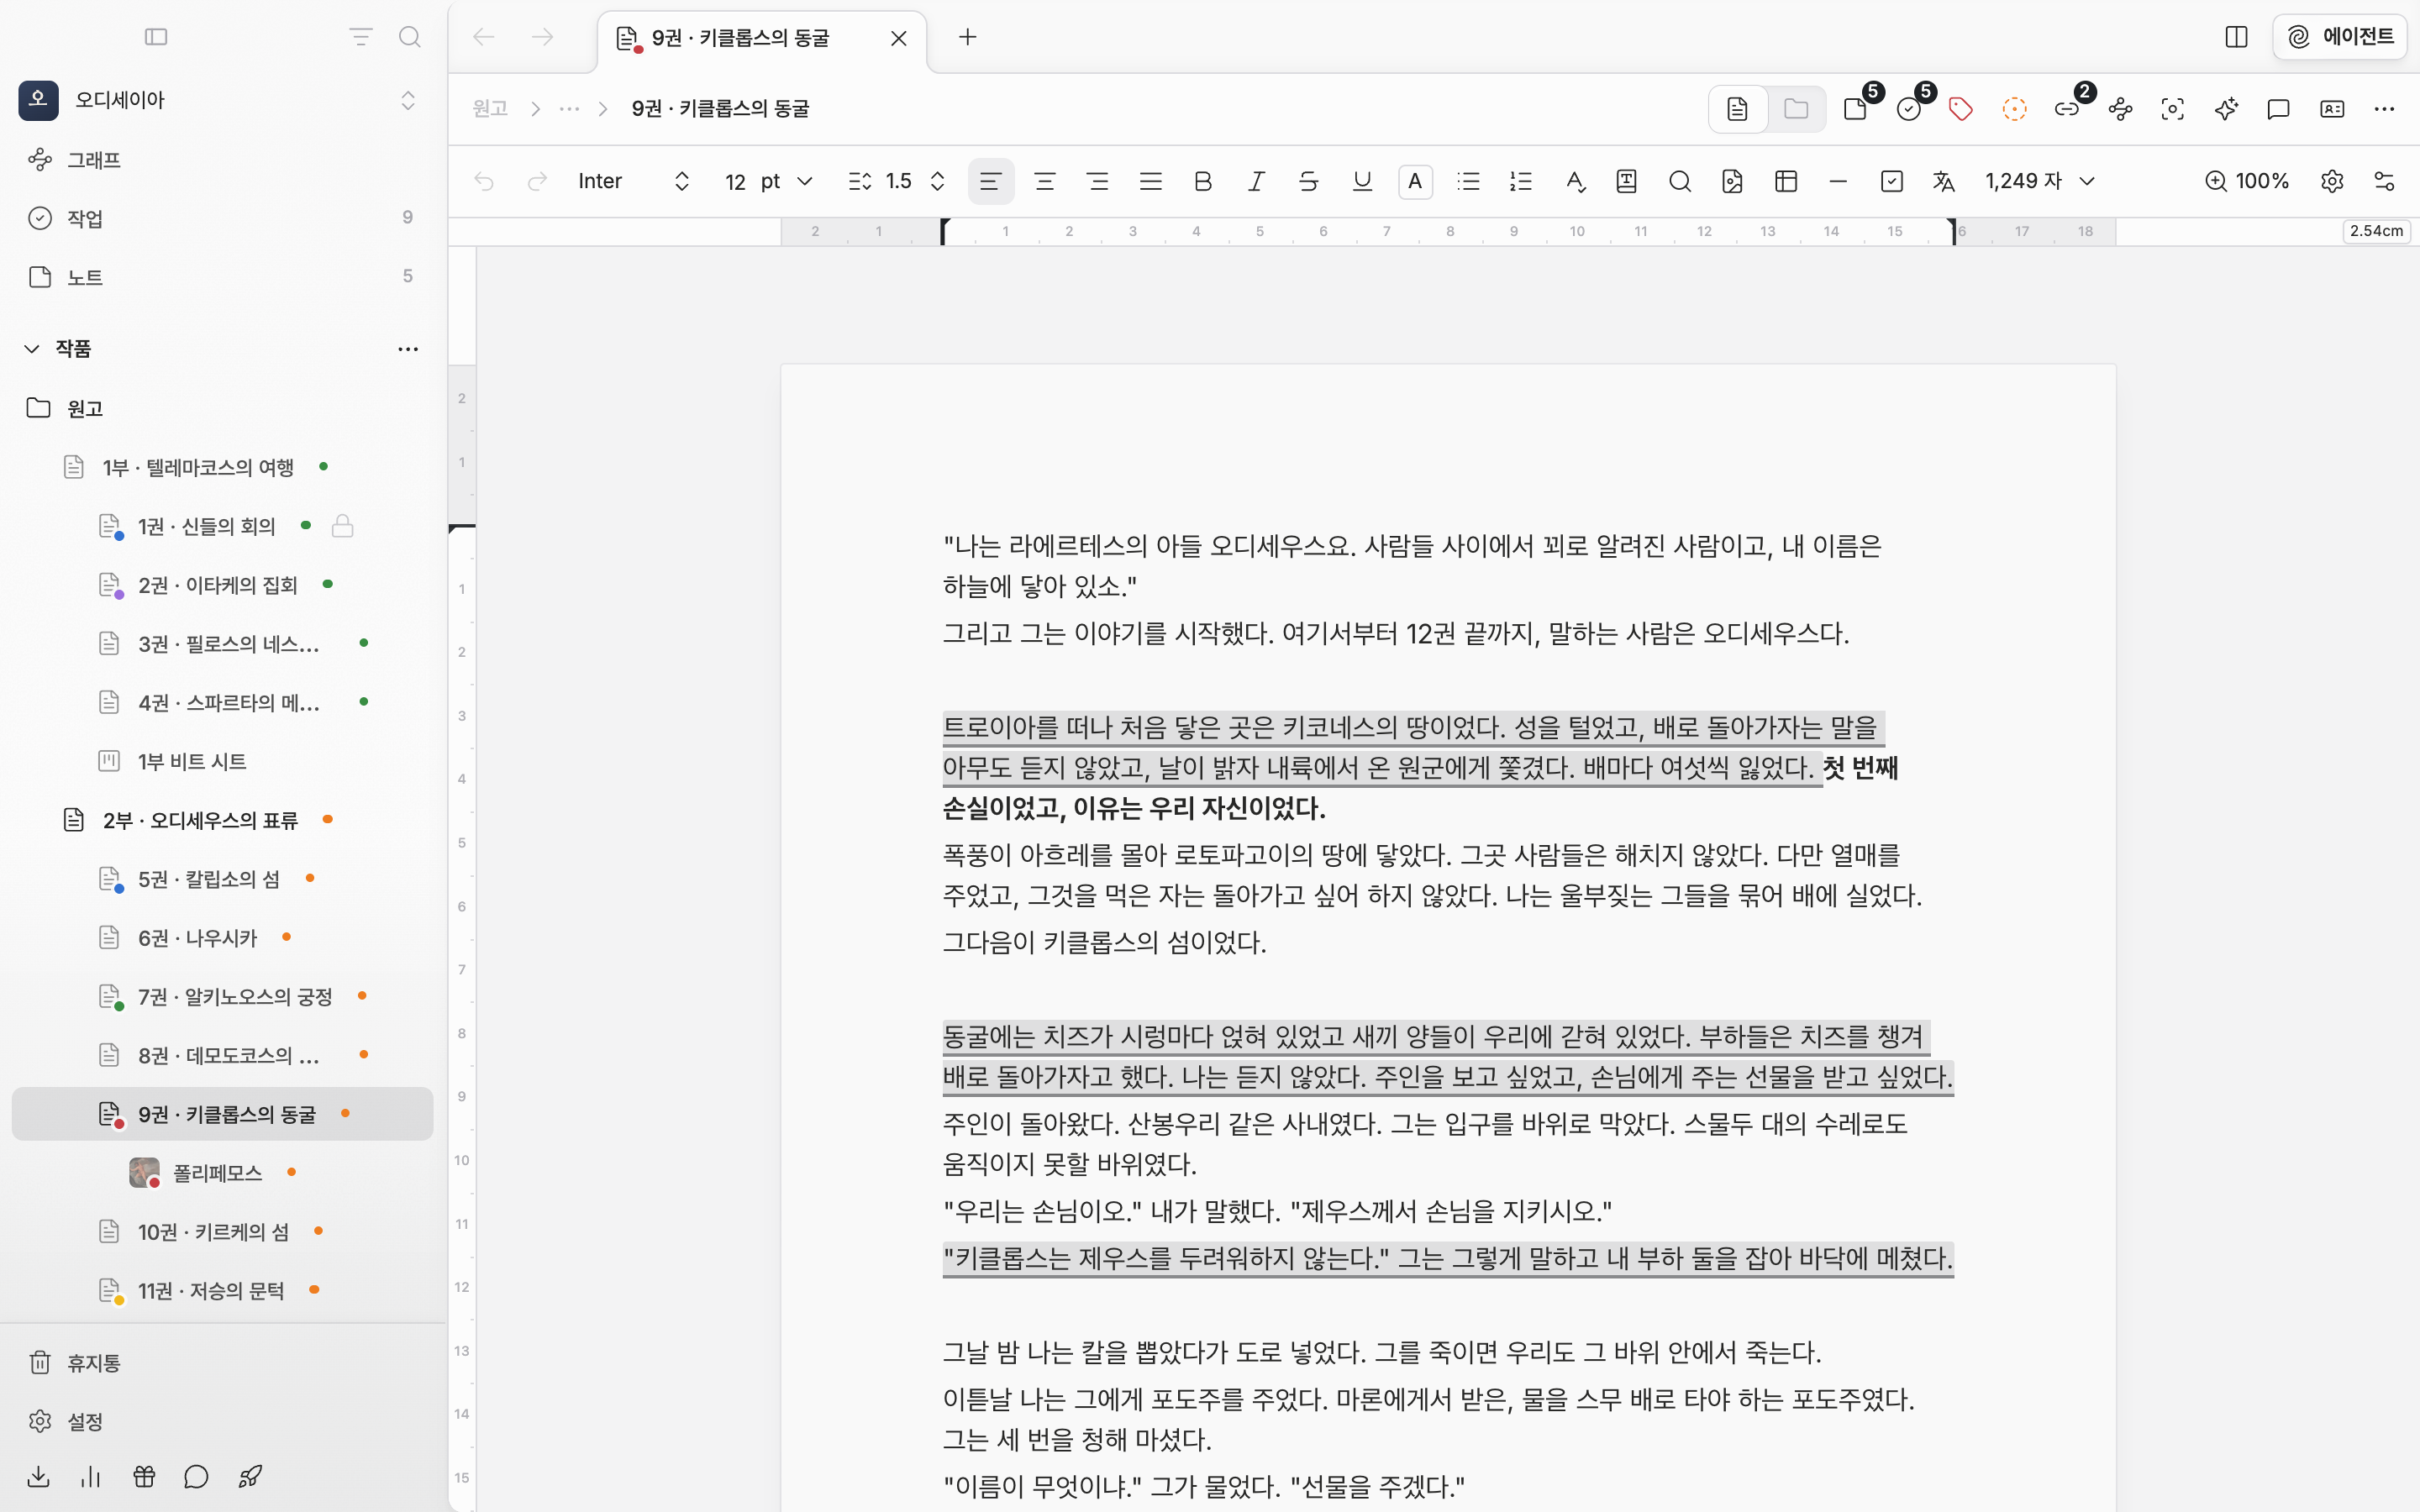Open 설정 in the sidebar
Screen dimensions: 2420x1512
[x=222, y=1421]
